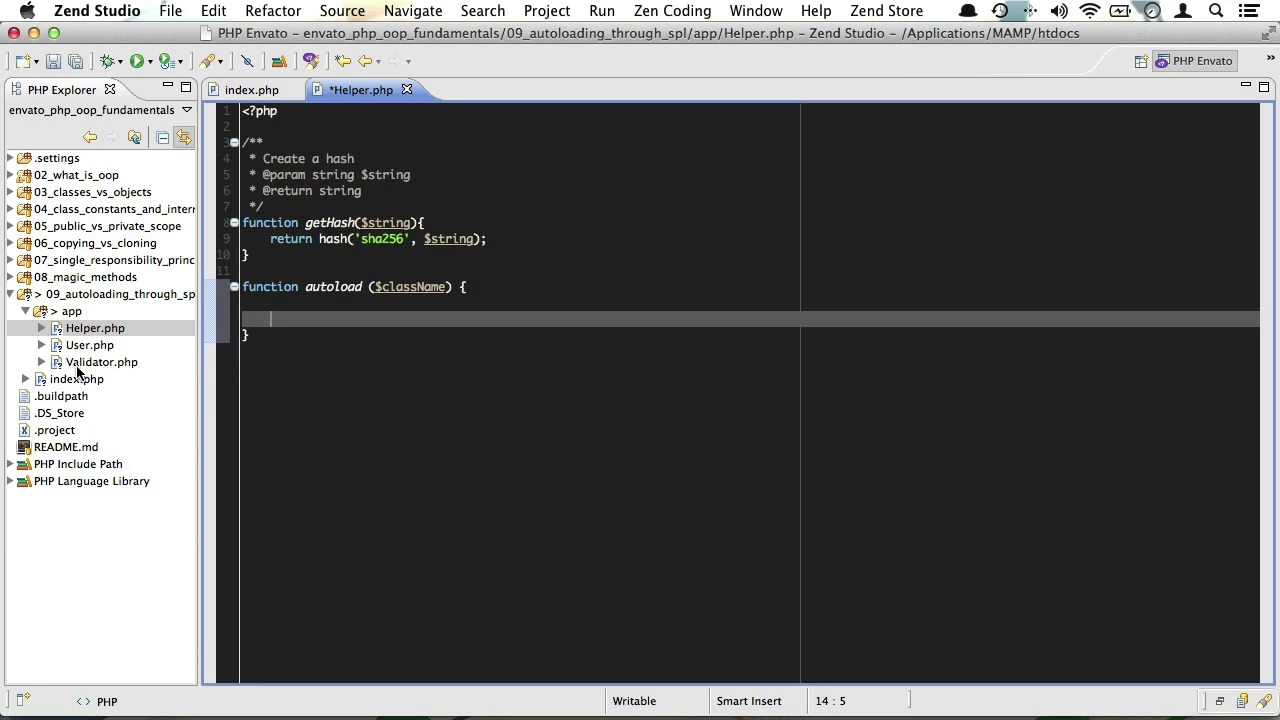Maximize the PHP Explorer panel

coord(186,88)
